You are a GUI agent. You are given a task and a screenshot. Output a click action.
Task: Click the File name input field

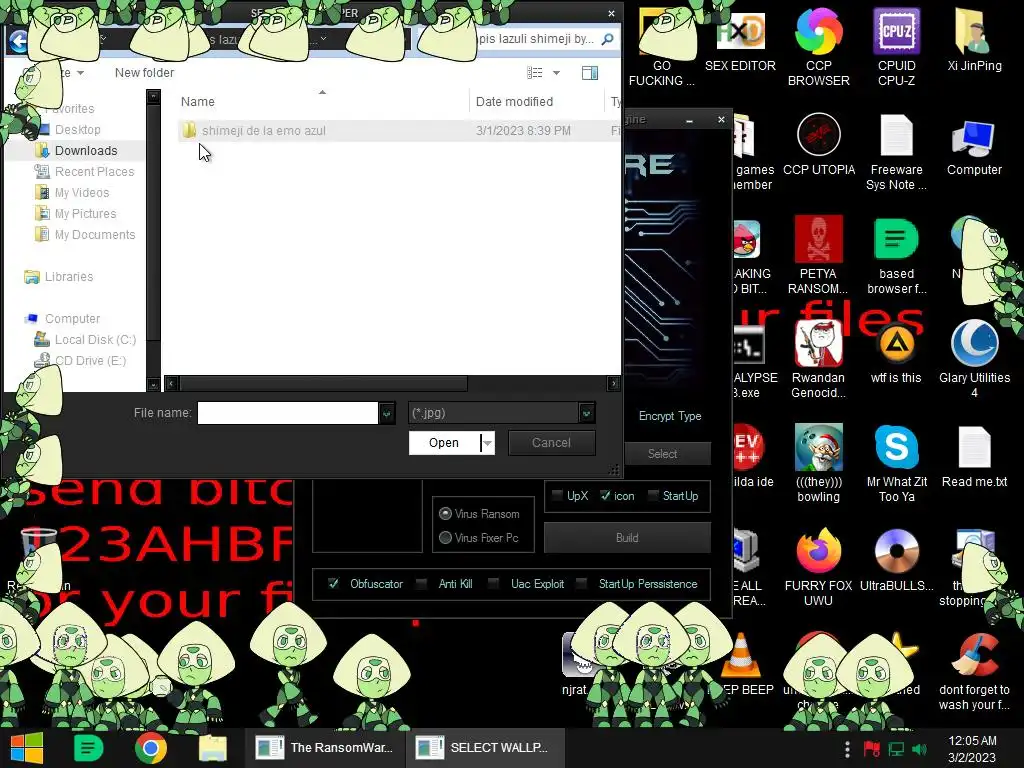[287, 413]
